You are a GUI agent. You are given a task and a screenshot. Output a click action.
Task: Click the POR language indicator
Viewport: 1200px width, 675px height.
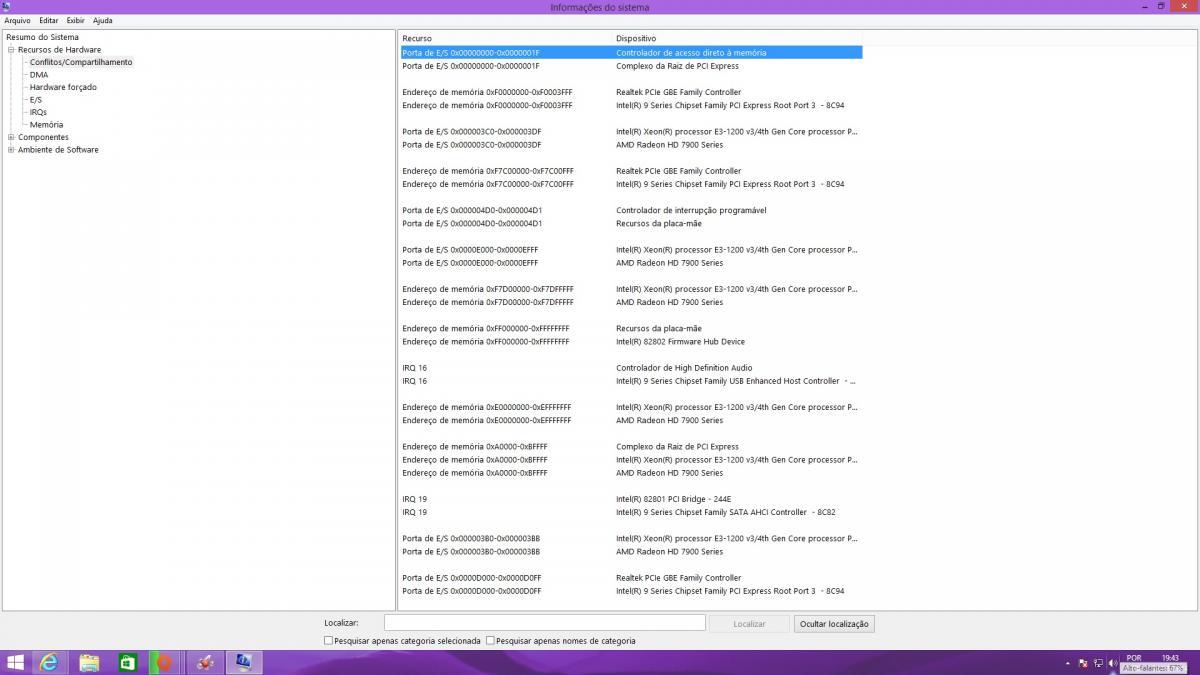click(x=1134, y=658)
